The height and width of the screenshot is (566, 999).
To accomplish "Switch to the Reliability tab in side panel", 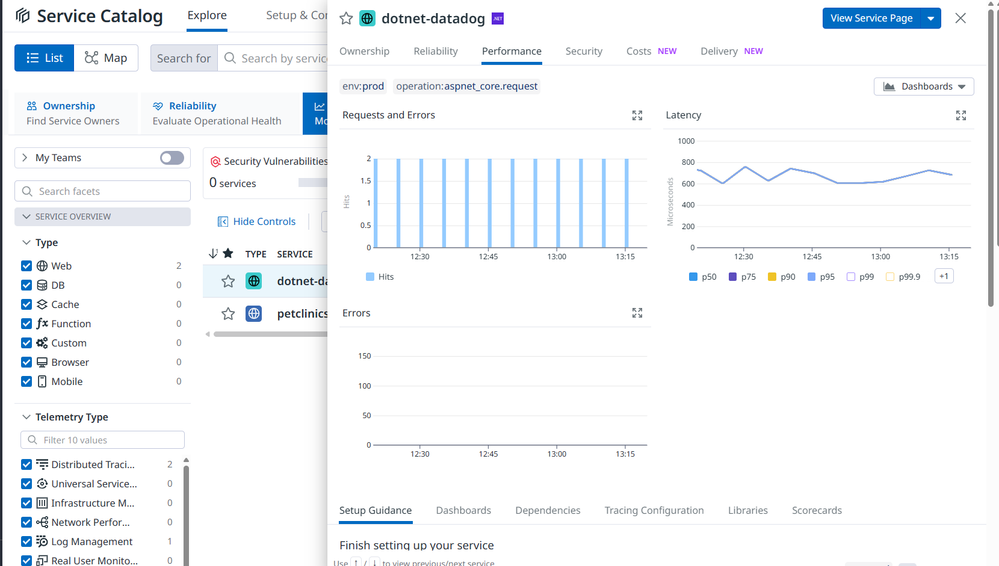I will click(436, 51).
